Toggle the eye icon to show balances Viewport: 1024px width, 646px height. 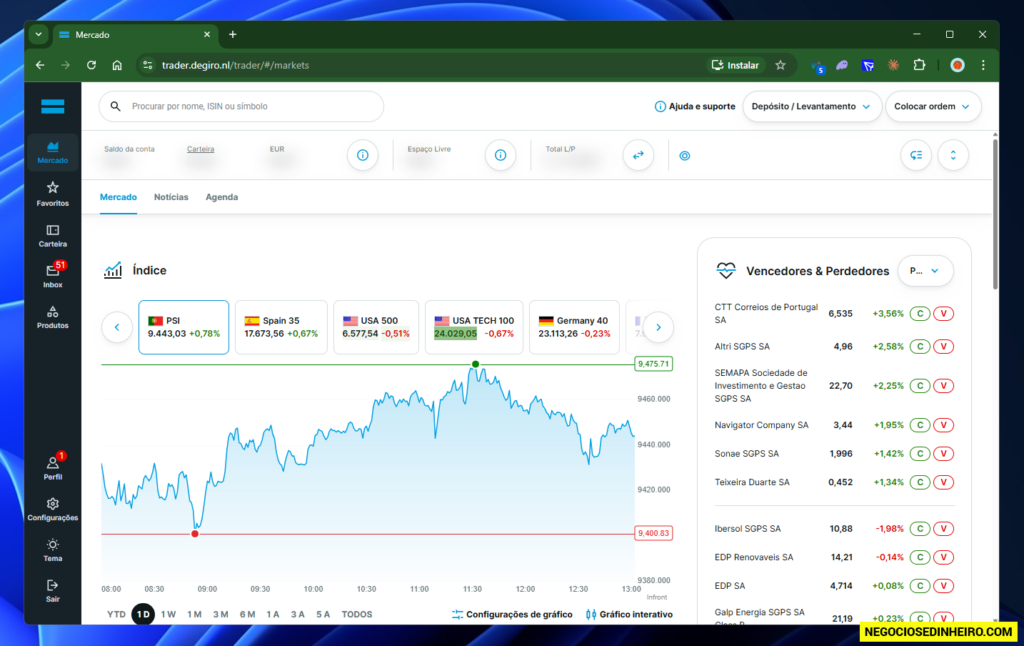tap(684, 155)
